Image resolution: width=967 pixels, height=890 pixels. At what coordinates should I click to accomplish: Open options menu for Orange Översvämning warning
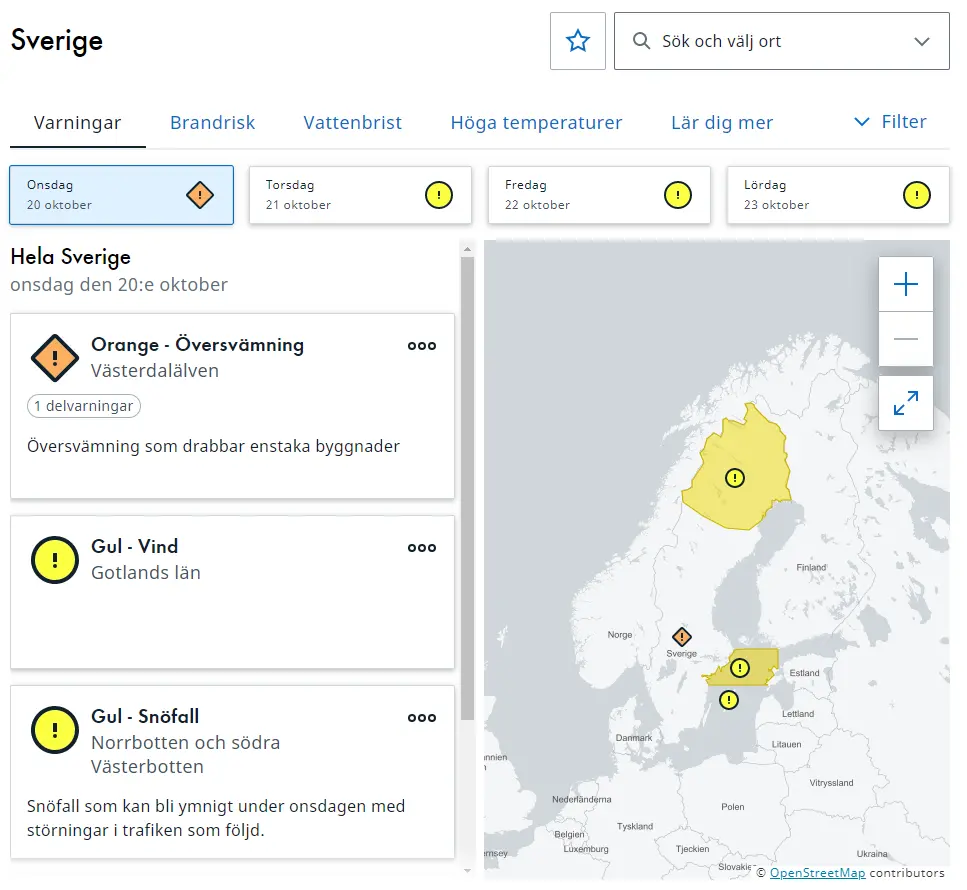point(422,345)
